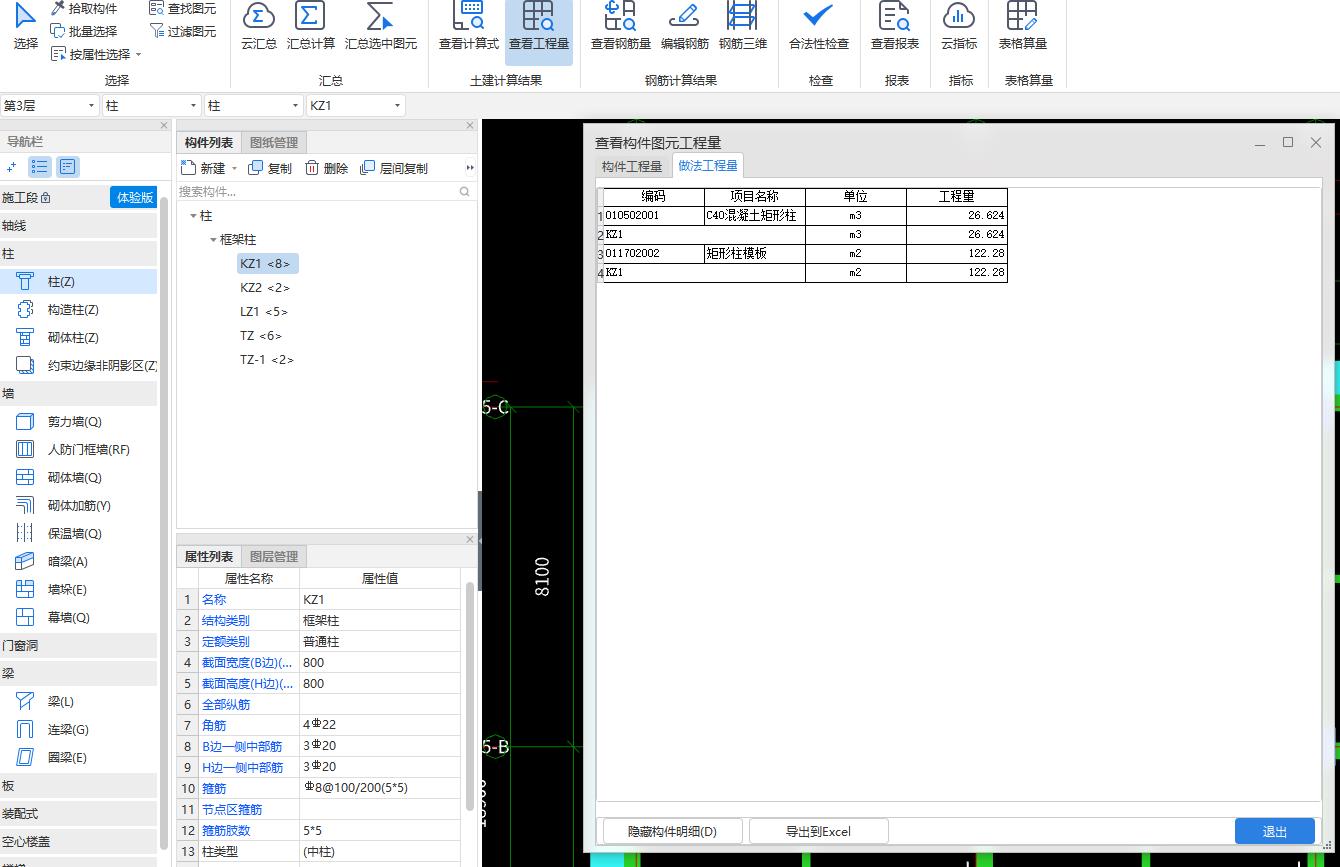The height and width of the screenshot is (867, 1340).
Task: Switch to 构件列表 tab
Action: coord(209,143)
